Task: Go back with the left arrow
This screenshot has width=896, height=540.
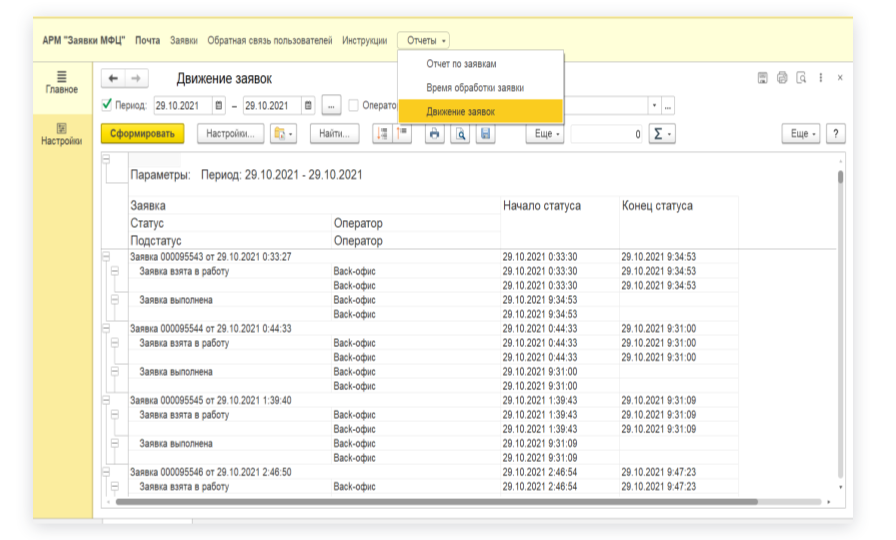Action: click(113, 79)
